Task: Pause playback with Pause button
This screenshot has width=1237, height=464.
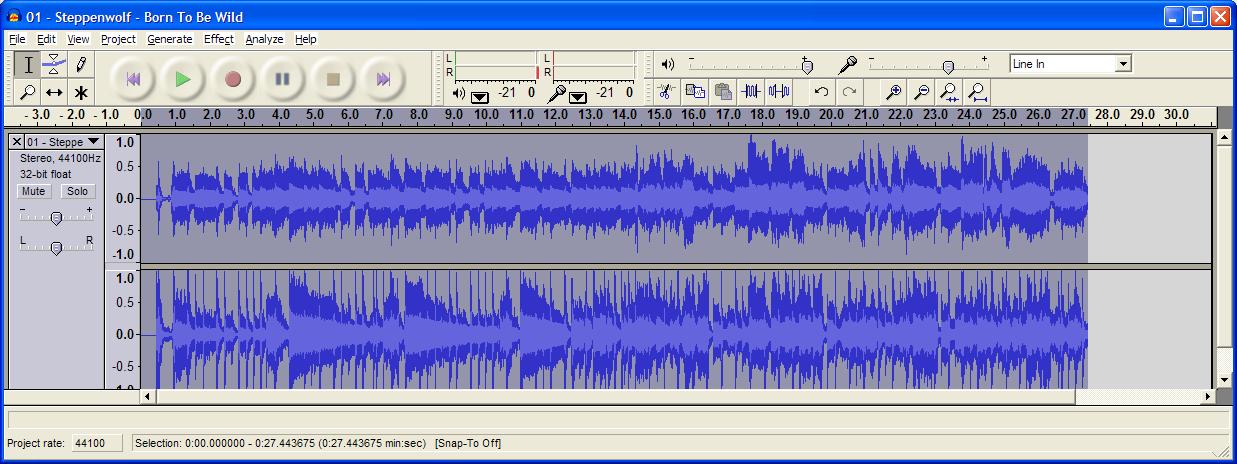Action: (x=283, y=79)
